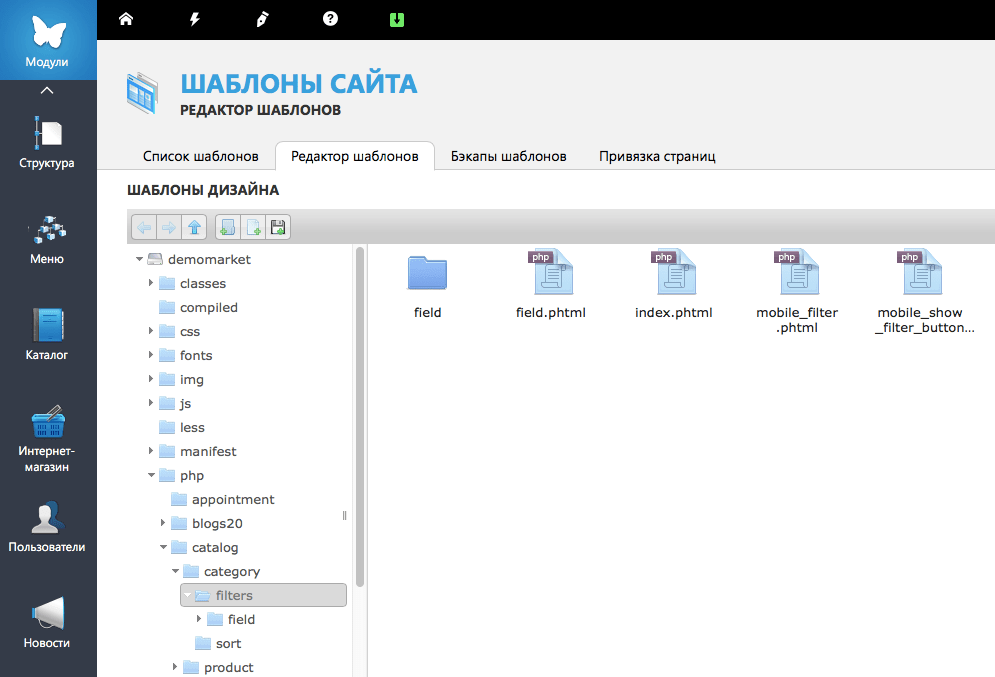Open the Пользователи module
995x677 pixels.
click(47, 527)
